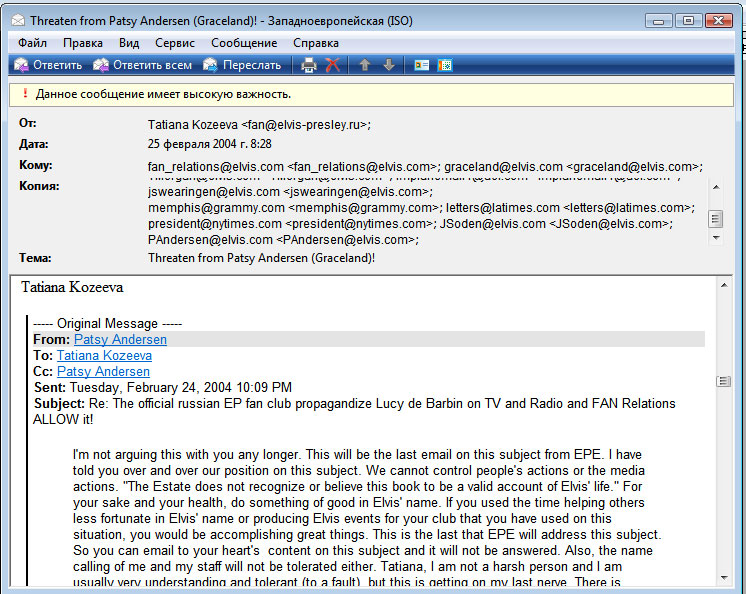Click the subject text in the Тема field
Screen dimensions: 746x594
[x=261, y=258]
